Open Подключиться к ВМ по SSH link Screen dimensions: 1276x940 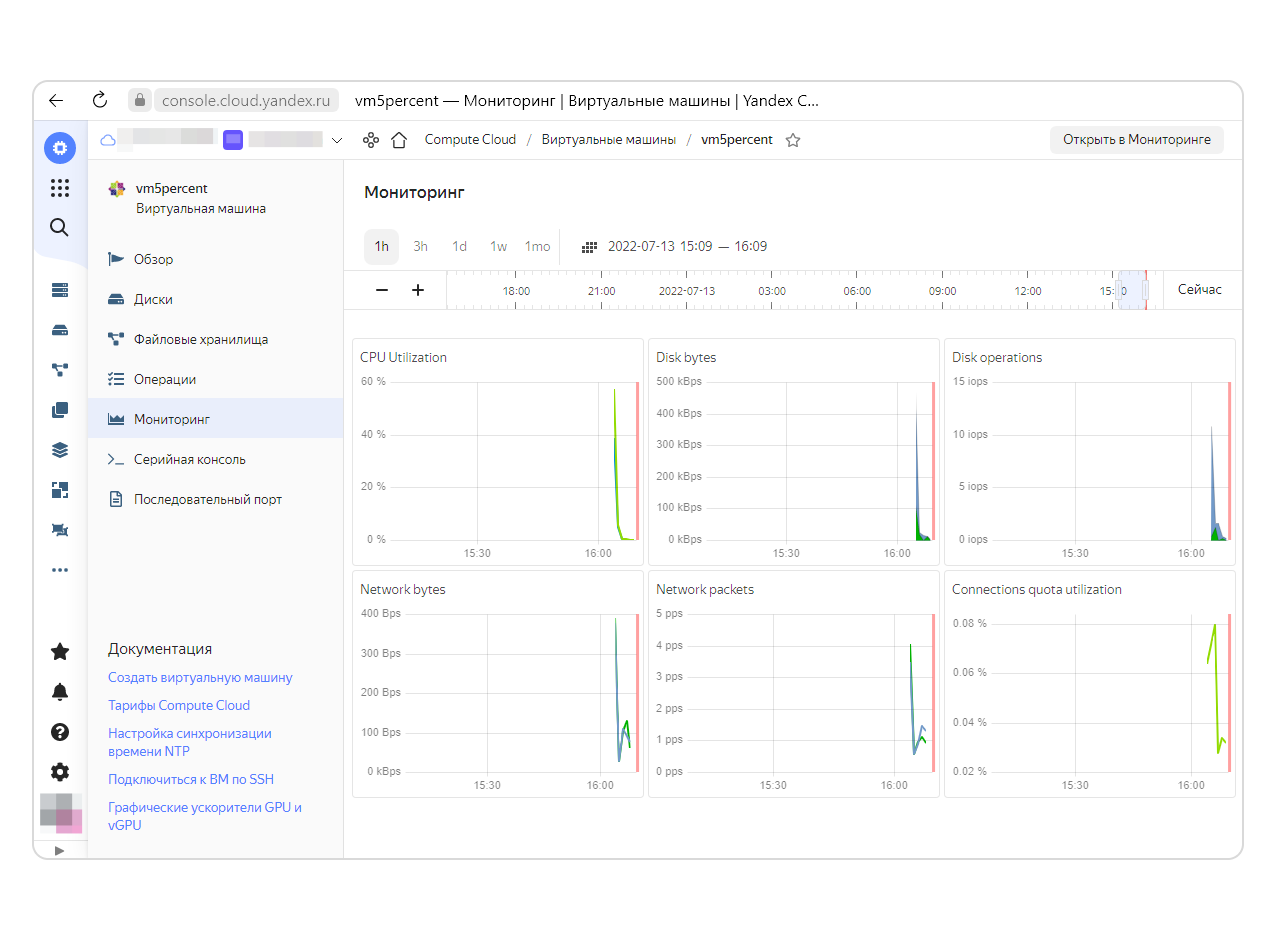191,779
